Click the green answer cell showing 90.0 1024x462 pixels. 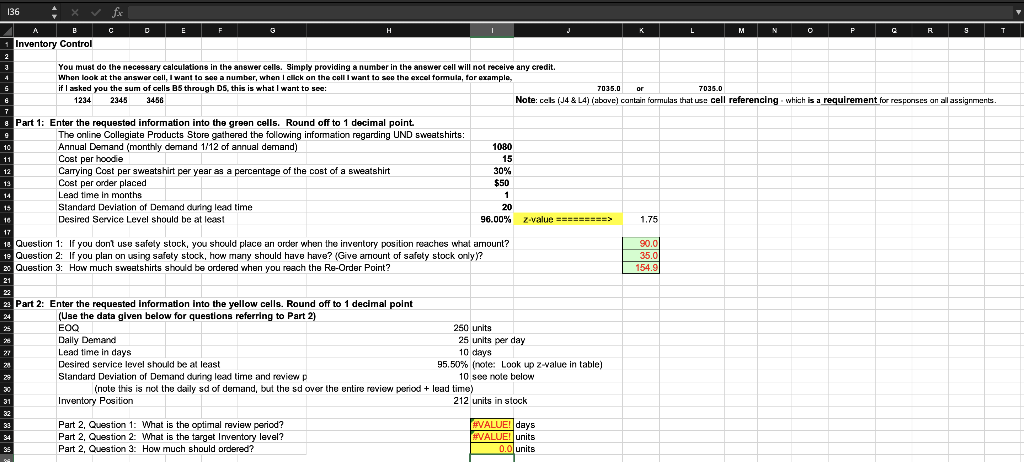pos(641,244)
